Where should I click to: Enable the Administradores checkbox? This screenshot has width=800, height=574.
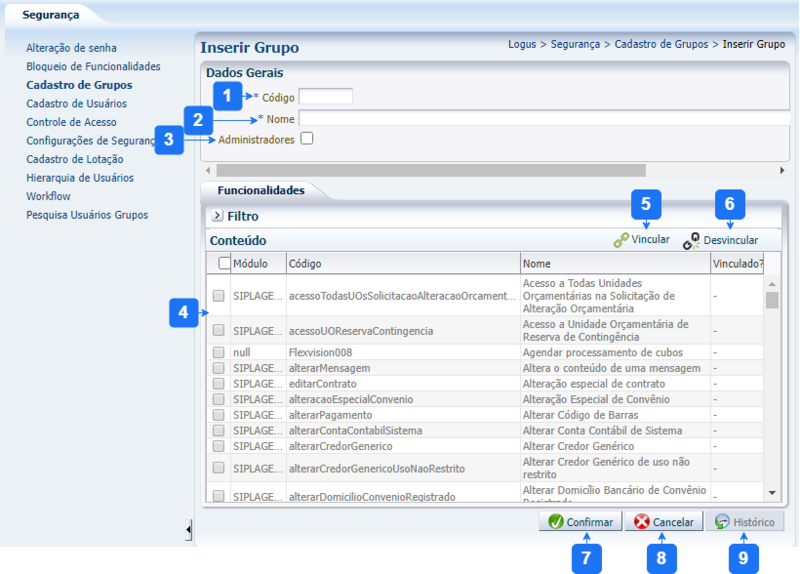pos(307,139)
